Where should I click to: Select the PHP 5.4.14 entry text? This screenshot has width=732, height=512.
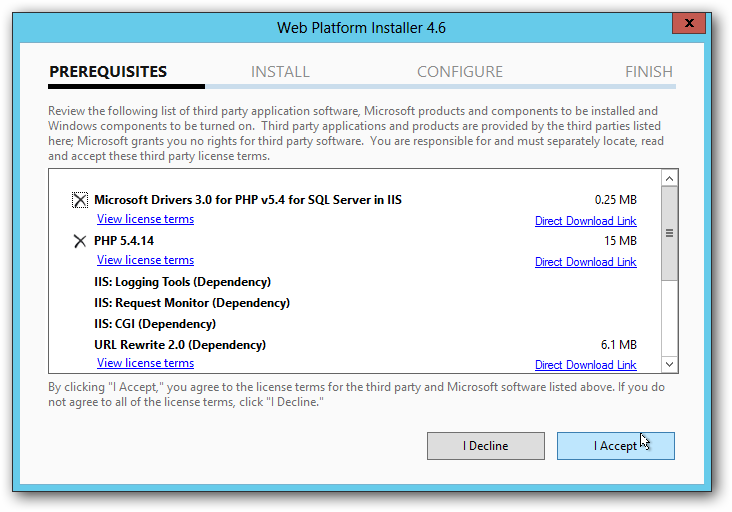124,241
